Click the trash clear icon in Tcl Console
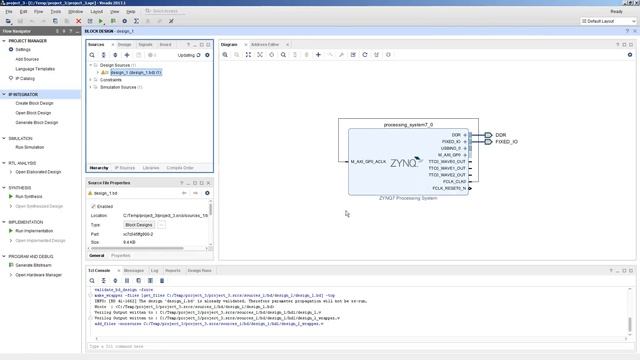The width and height of the screenshot is (640, 360). coord(162,281)
